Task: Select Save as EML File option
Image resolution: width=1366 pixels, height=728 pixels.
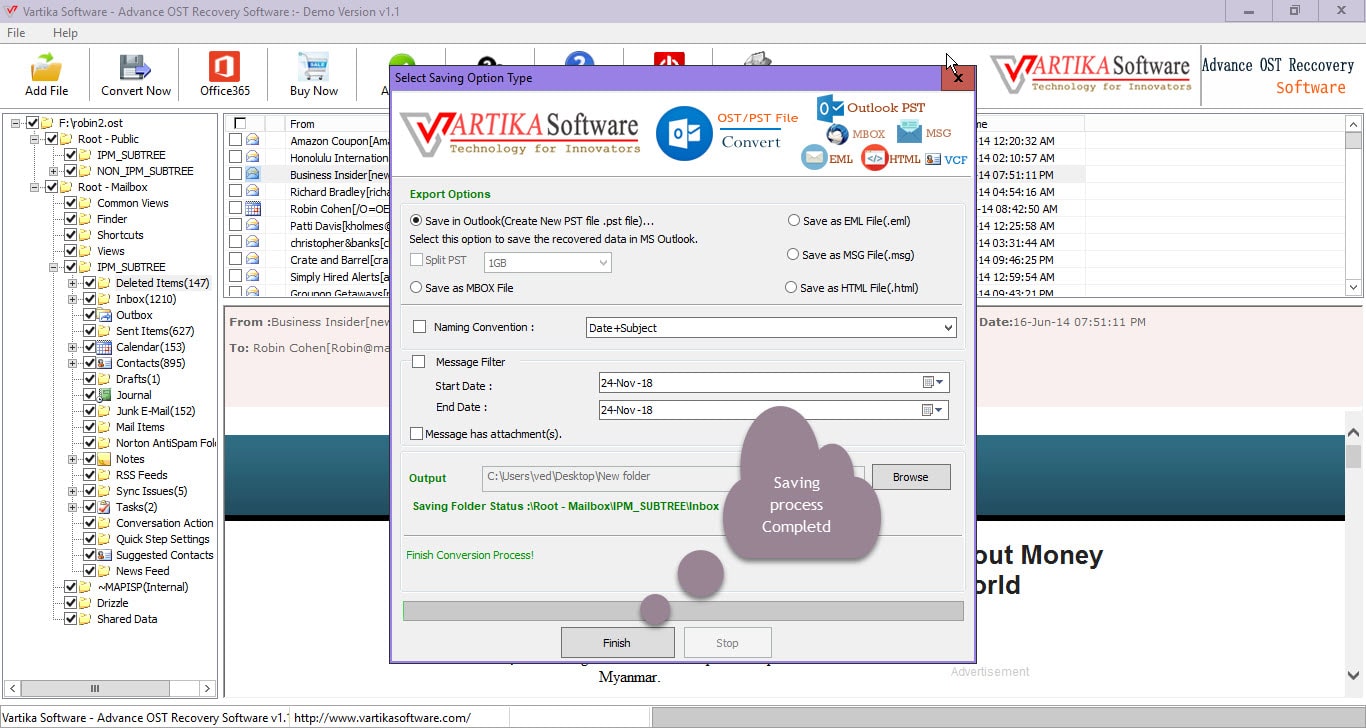Action: point(794,221)
